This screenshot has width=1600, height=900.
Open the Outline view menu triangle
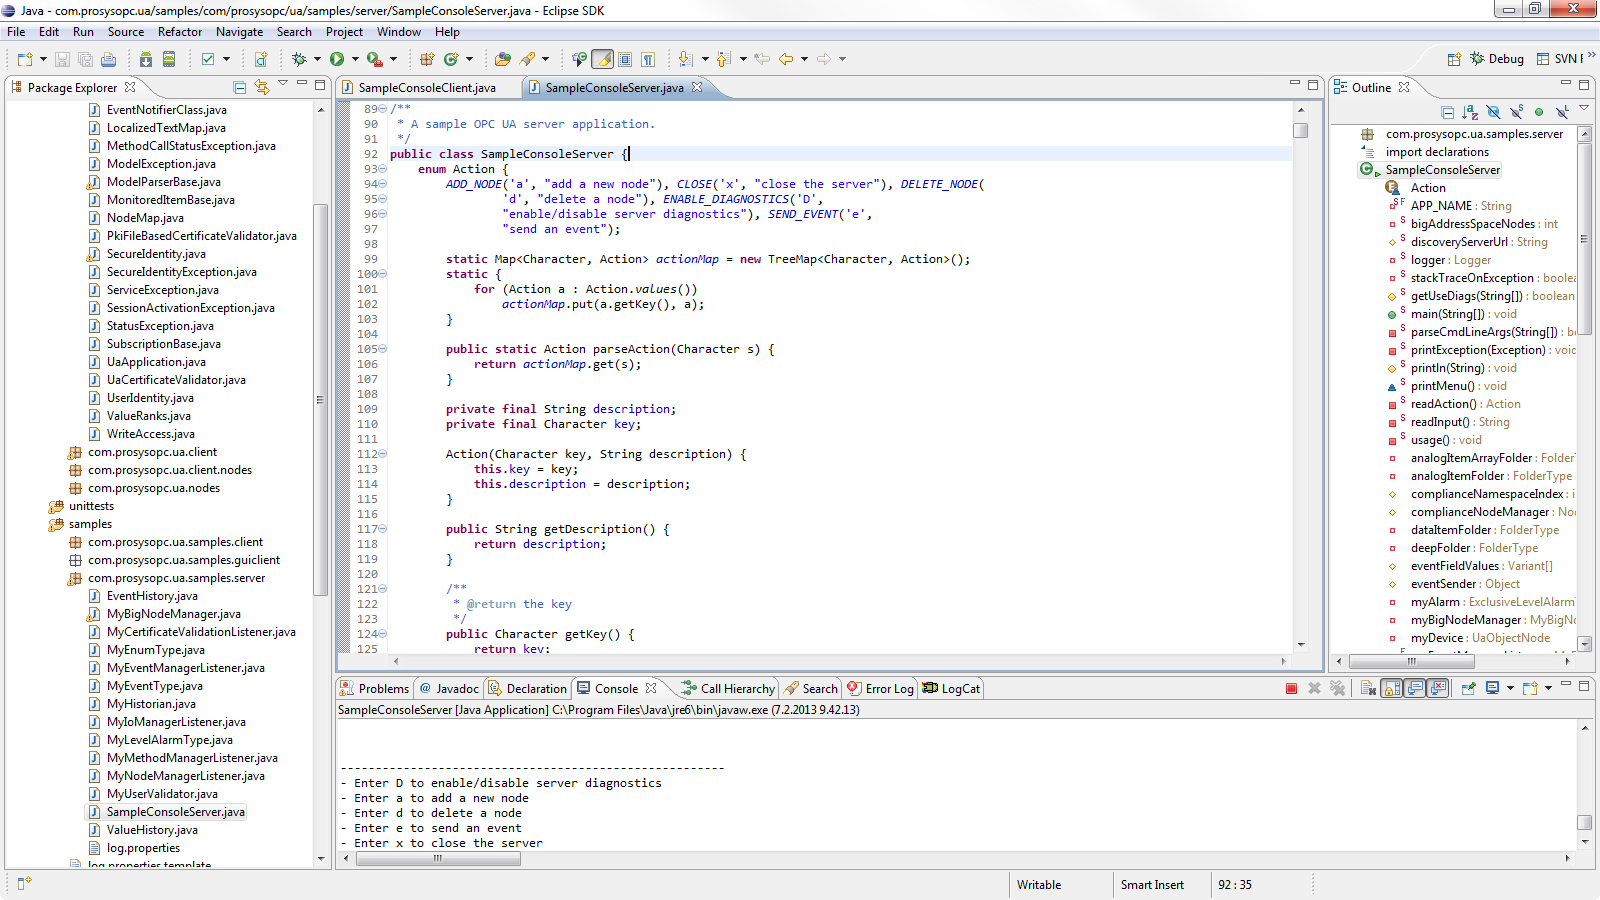pyautogui.click(x=1583, y=108)
